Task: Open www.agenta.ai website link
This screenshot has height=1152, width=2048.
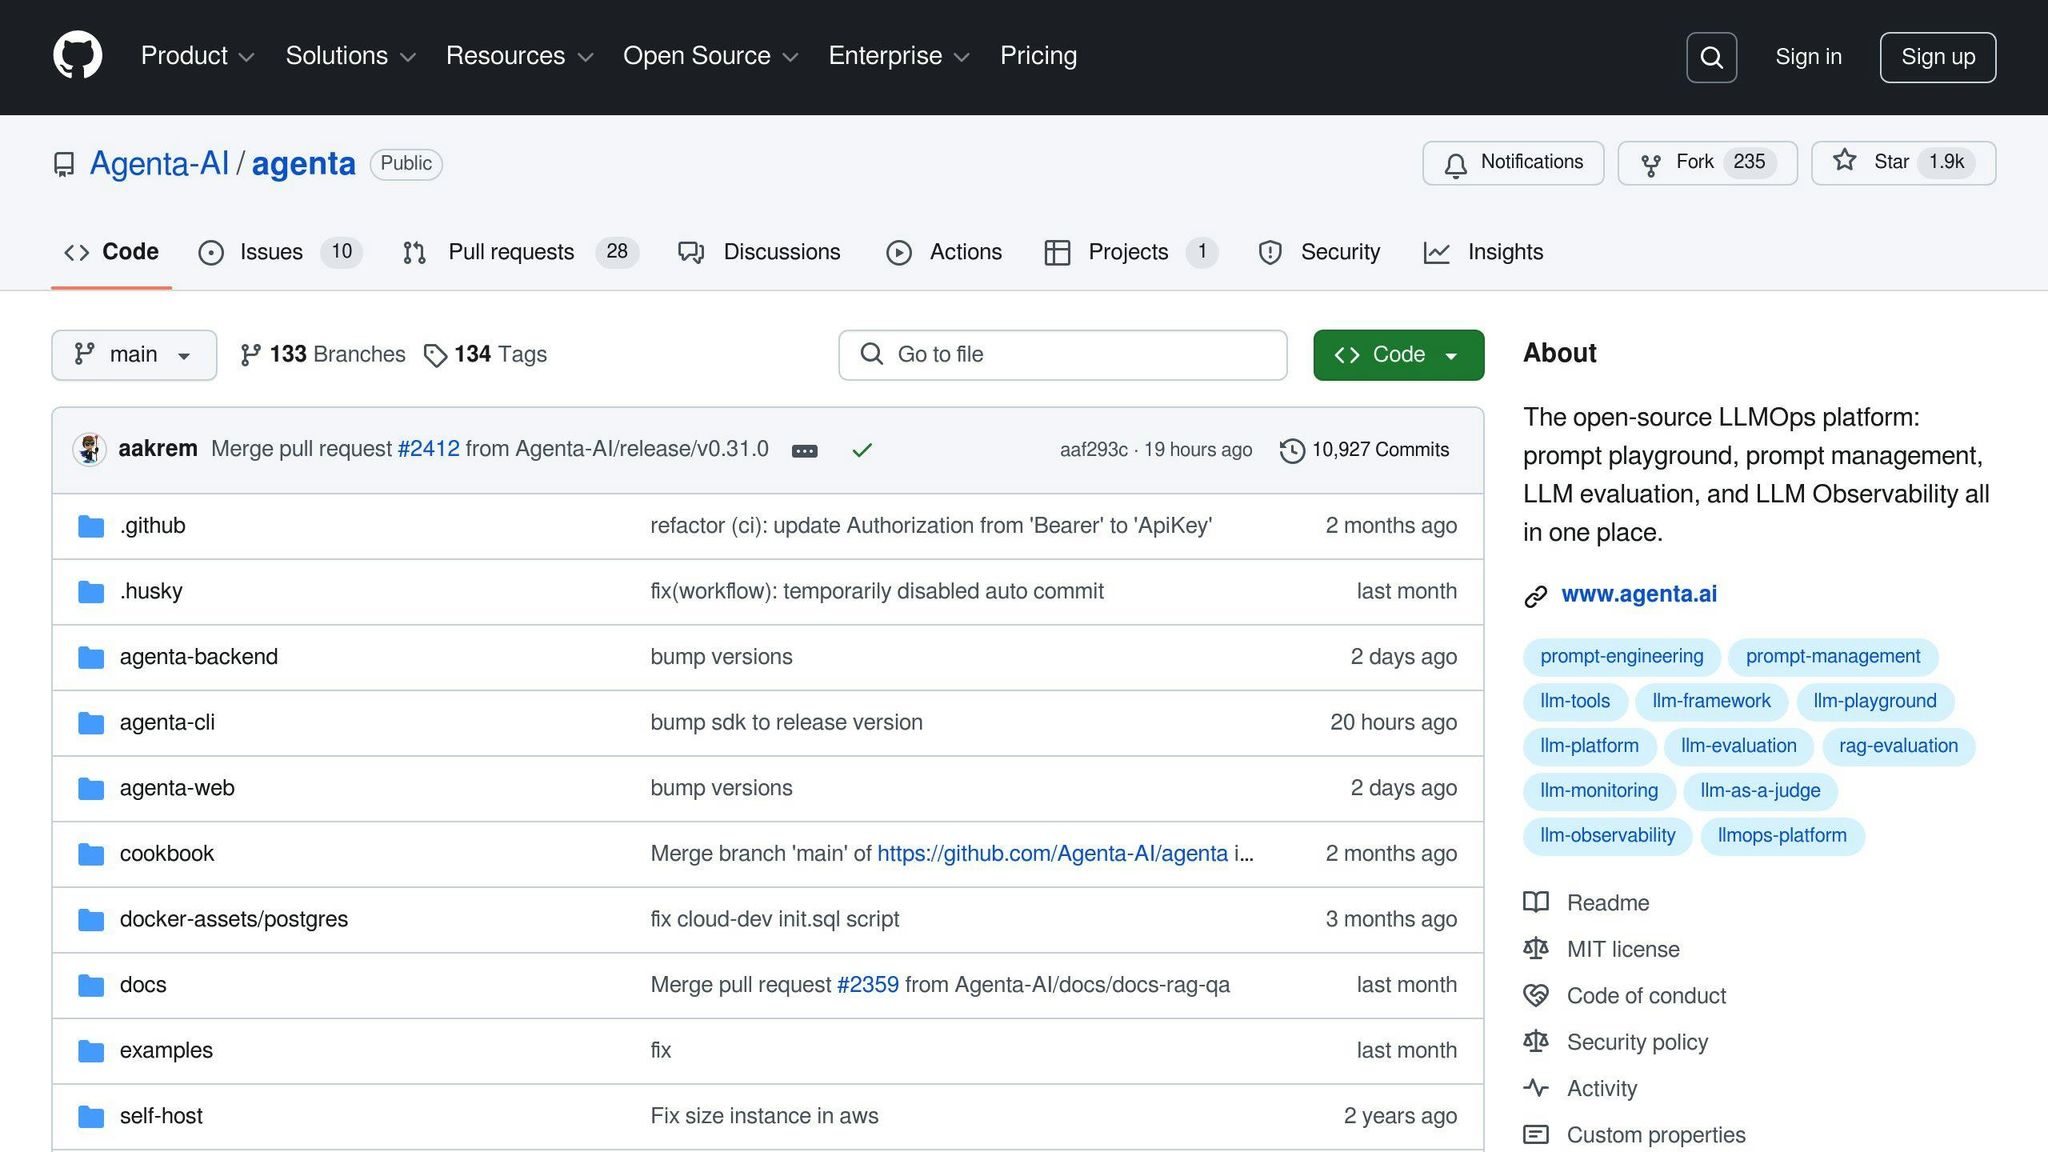Action: tap(1638, 594)
